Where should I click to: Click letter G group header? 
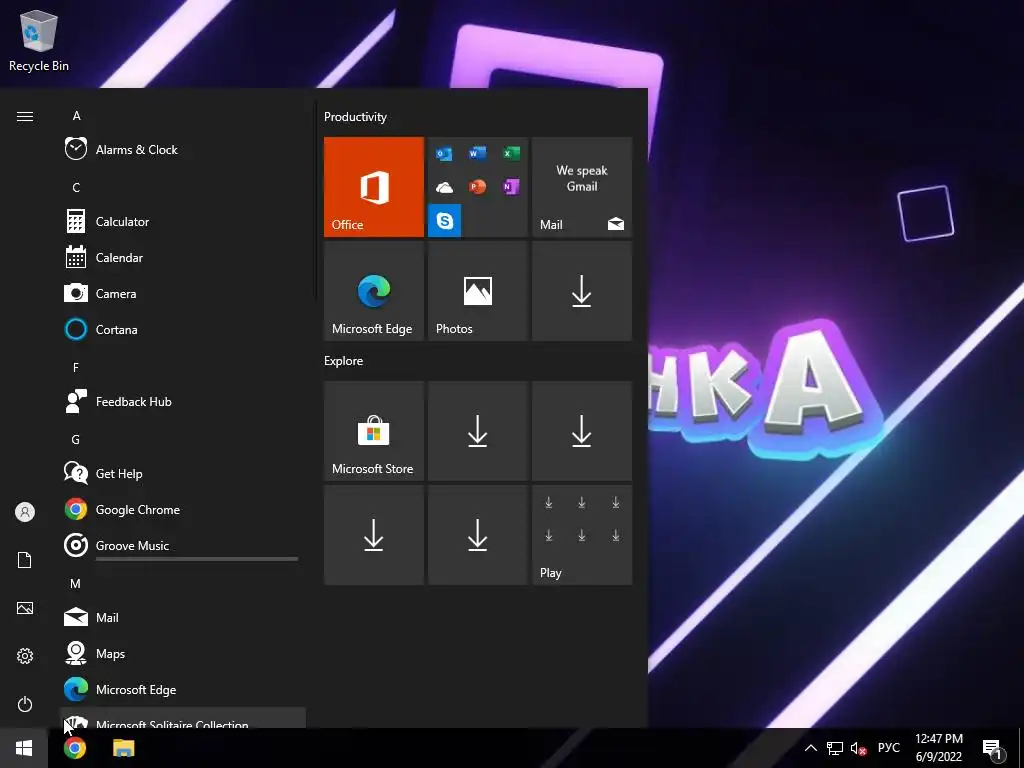[x=76, y=440]
